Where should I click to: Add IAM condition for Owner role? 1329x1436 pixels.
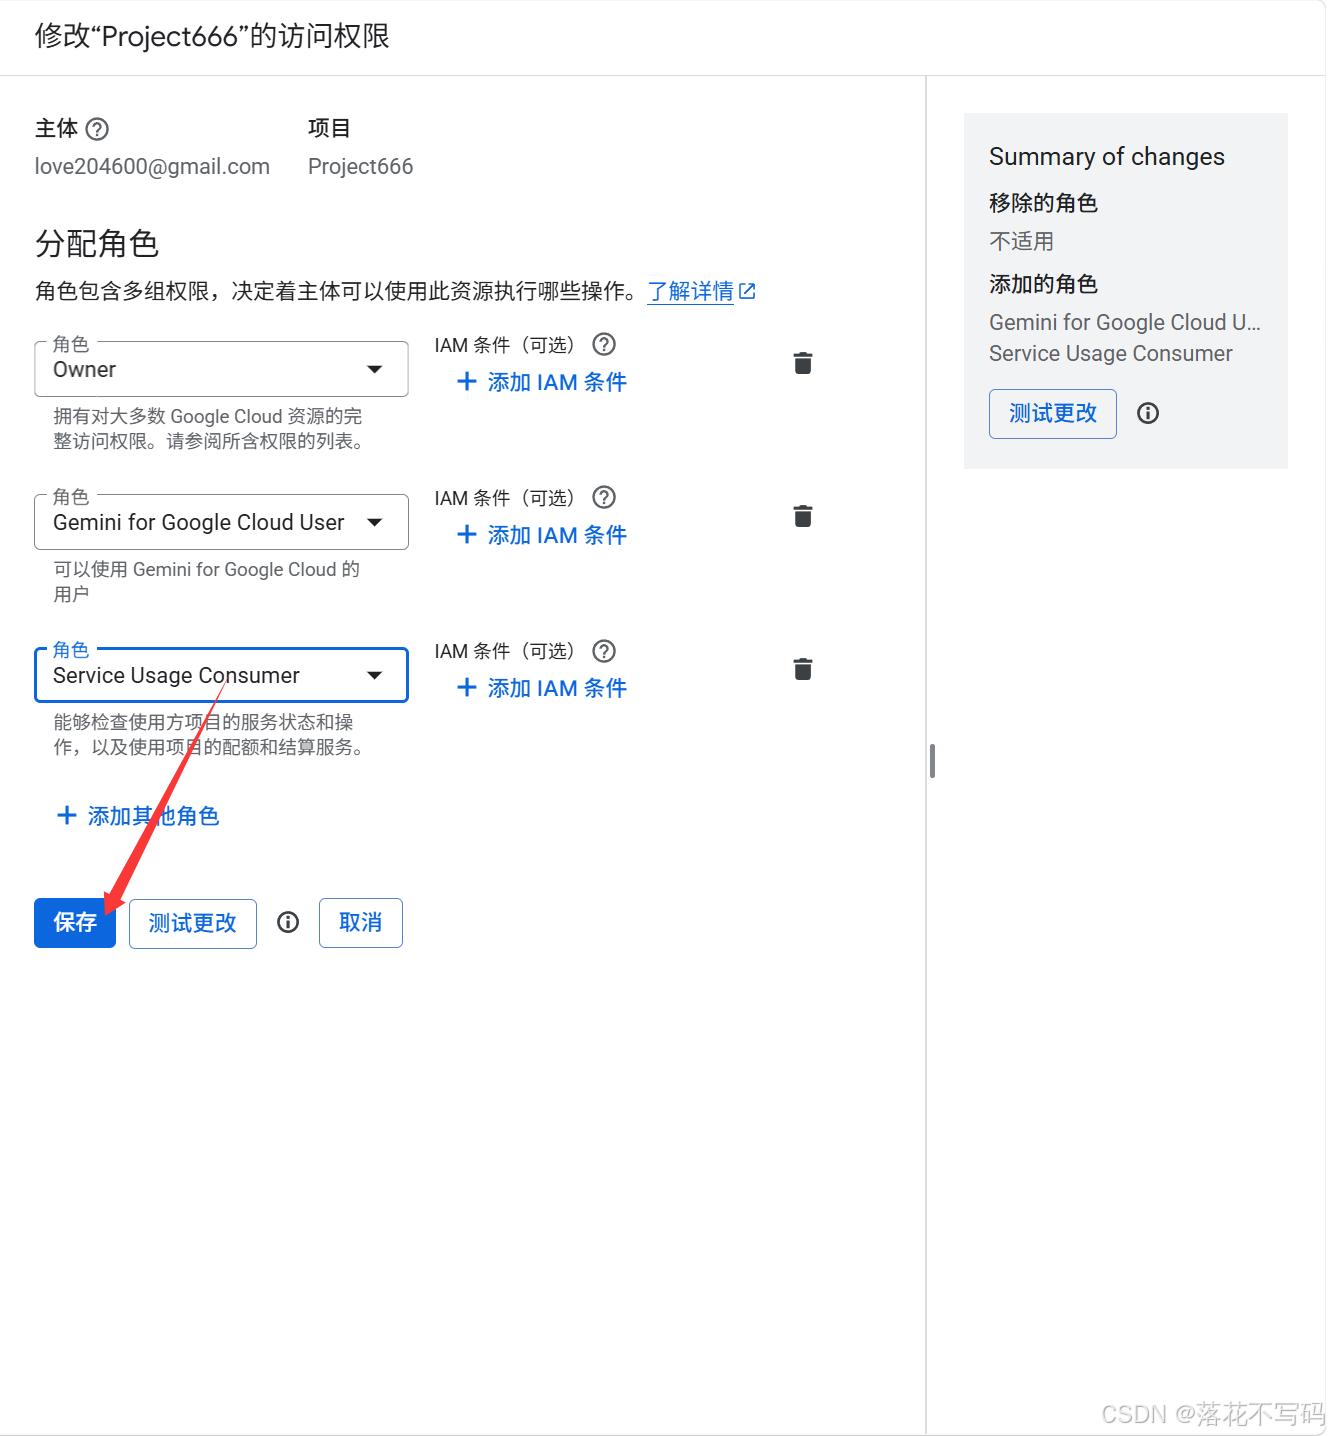(x=541, y=382)
